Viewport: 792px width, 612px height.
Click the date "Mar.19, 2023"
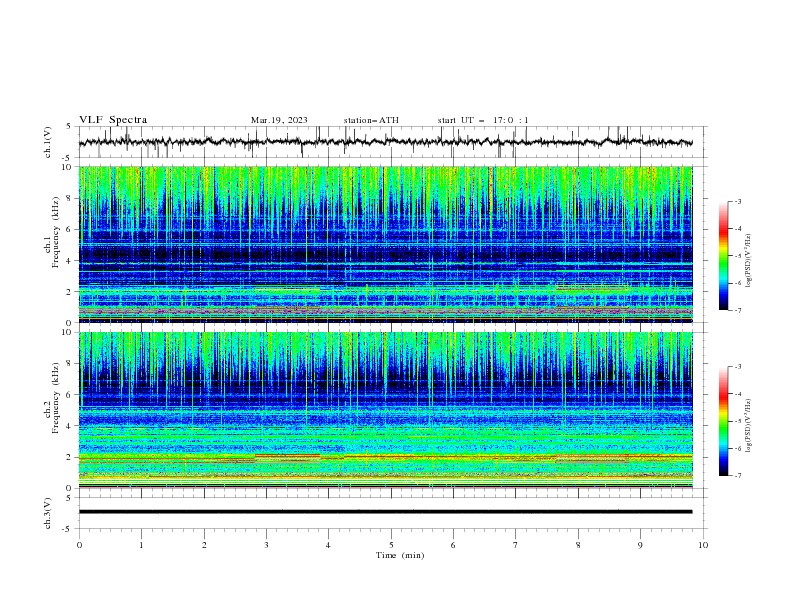(x=279, y=120)
